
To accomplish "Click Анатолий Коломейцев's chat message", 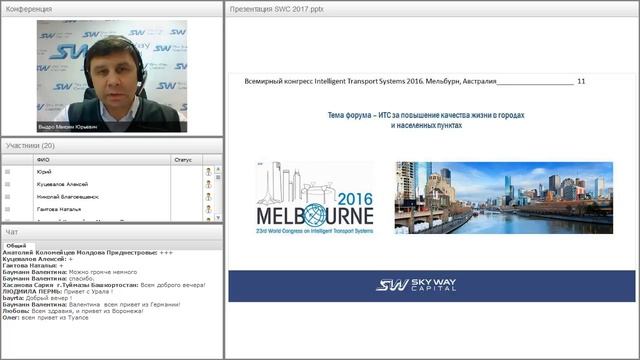I will 88,253.
